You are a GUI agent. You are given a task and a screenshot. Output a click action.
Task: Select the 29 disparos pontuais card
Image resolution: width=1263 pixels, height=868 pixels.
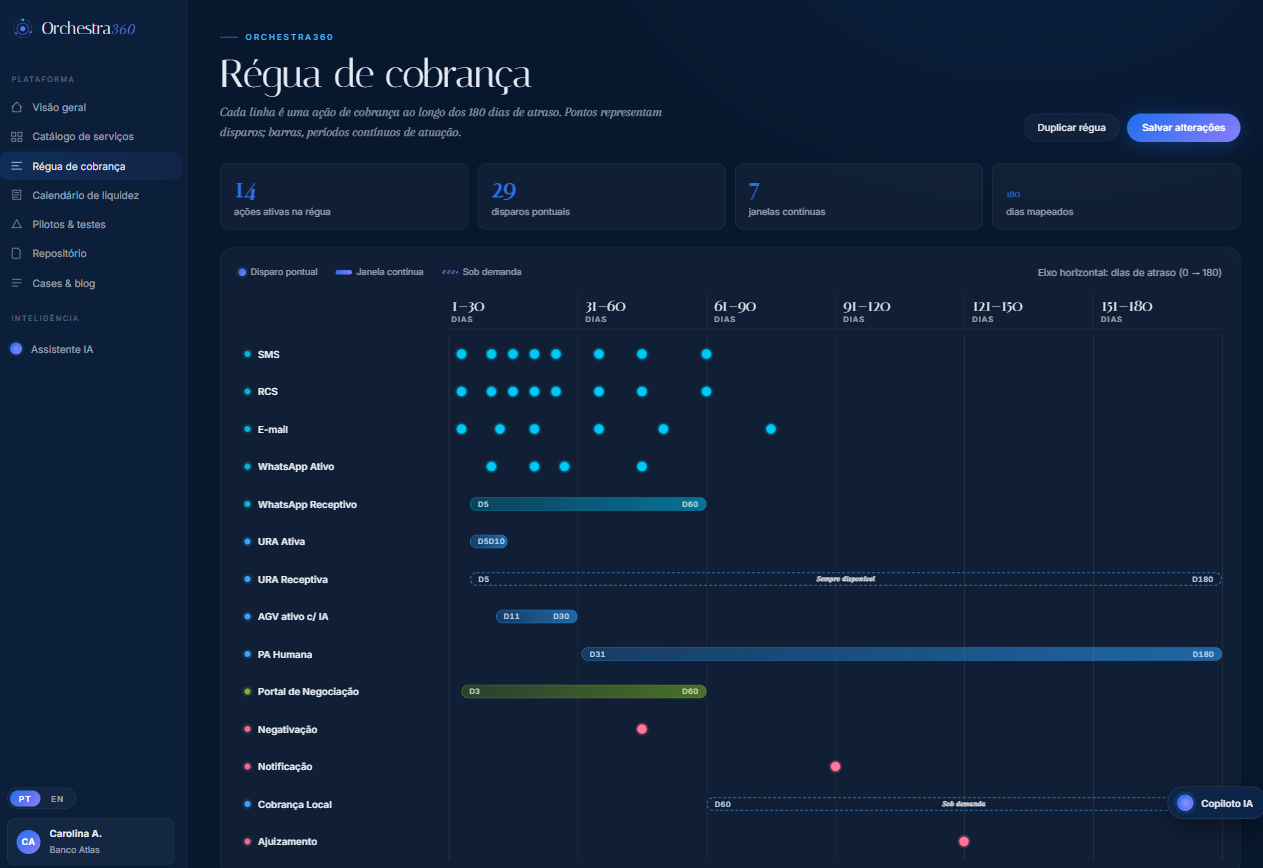601,197
